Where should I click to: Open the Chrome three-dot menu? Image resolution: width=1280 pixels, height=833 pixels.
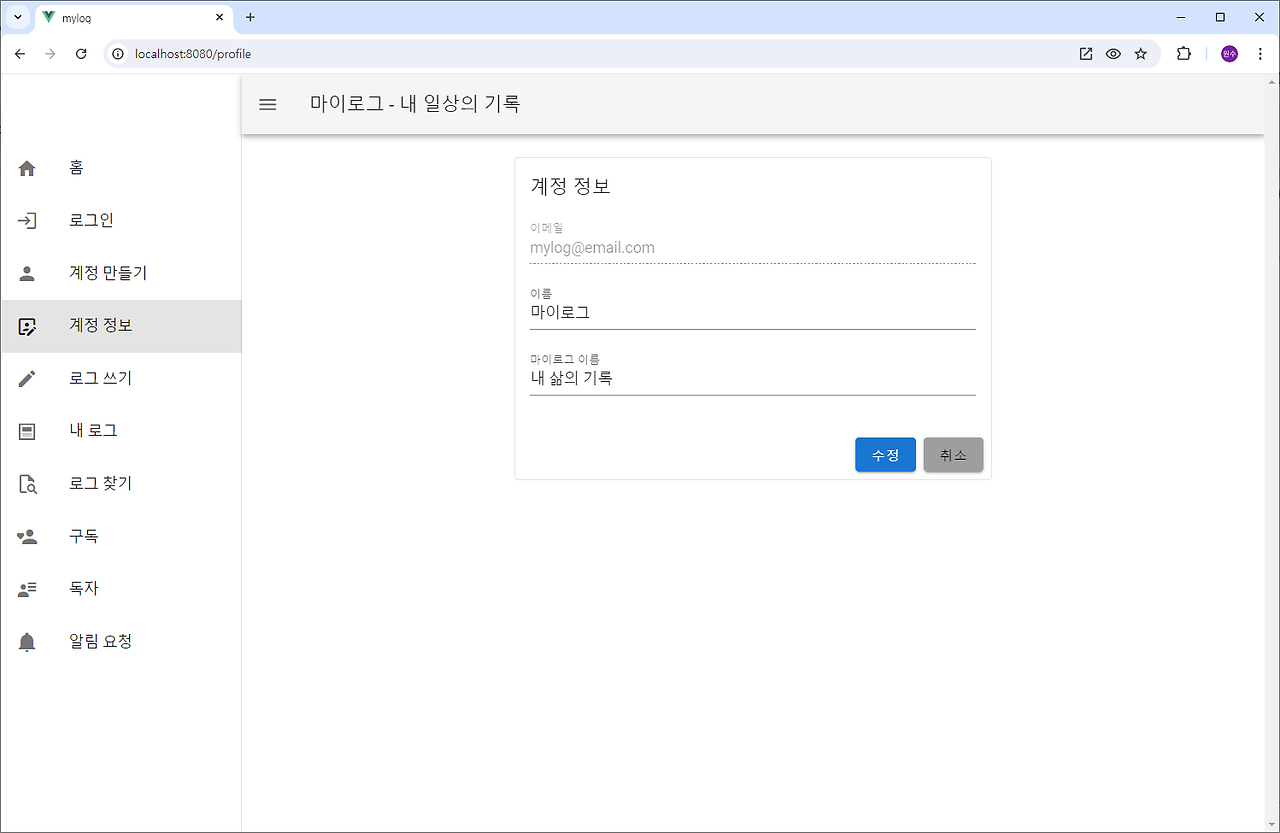coord(1260,54)
